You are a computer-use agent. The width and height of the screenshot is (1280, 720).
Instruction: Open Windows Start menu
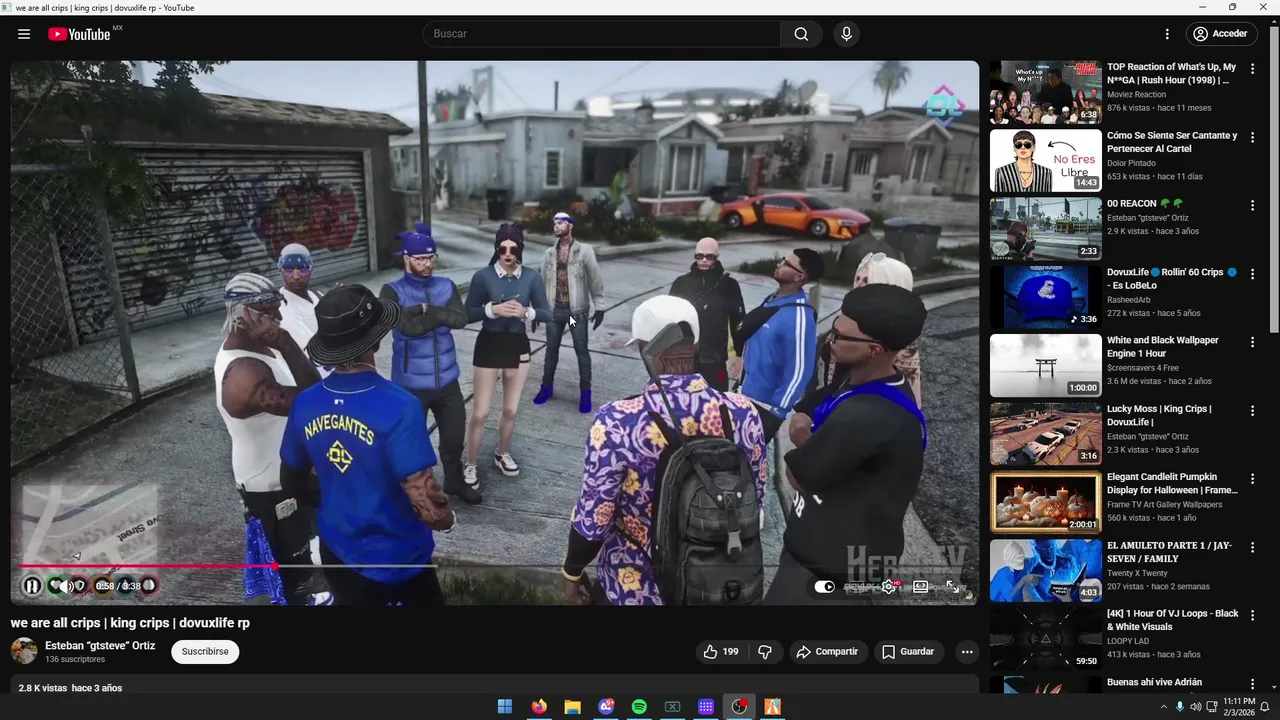pos(505,707)
